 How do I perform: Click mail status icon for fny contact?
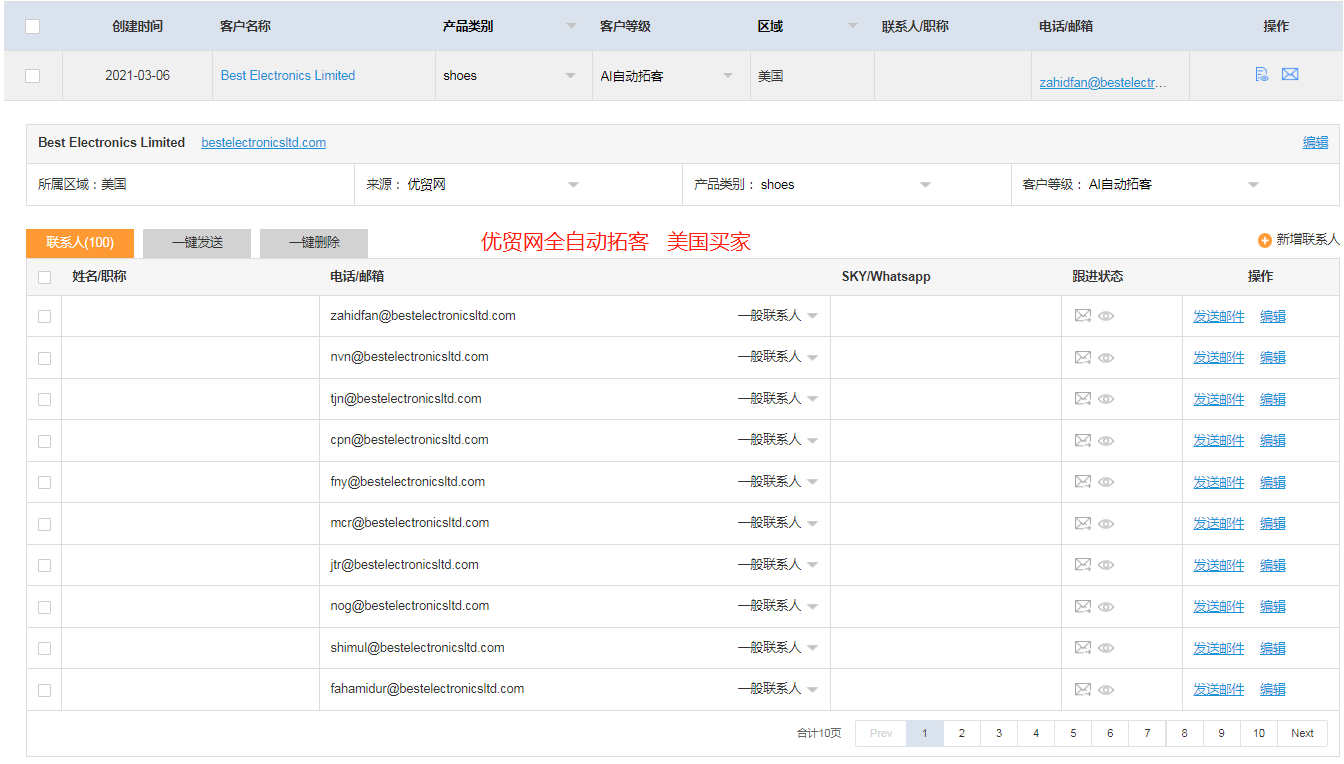tap(1083, 482)
